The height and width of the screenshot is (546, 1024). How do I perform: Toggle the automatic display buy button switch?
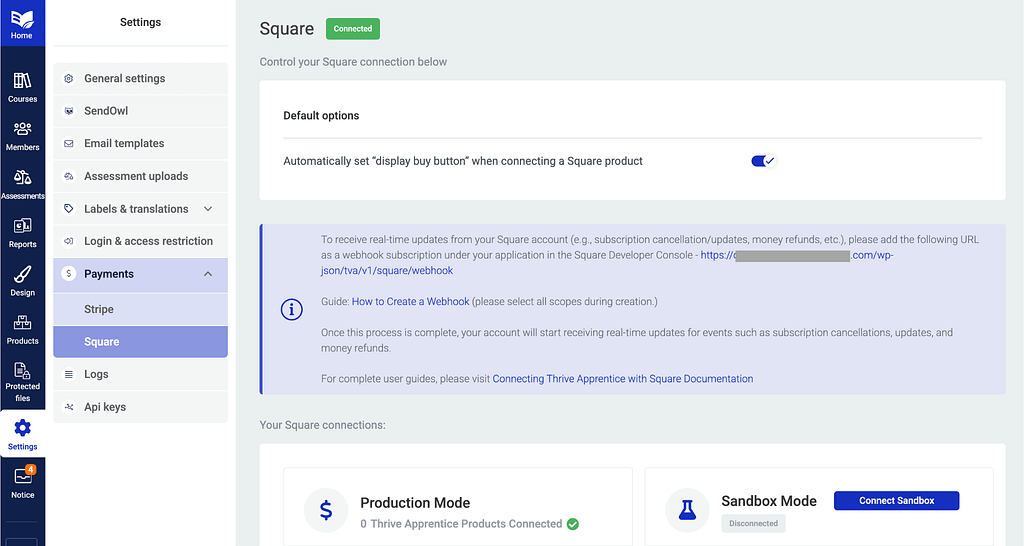[763, 161]
